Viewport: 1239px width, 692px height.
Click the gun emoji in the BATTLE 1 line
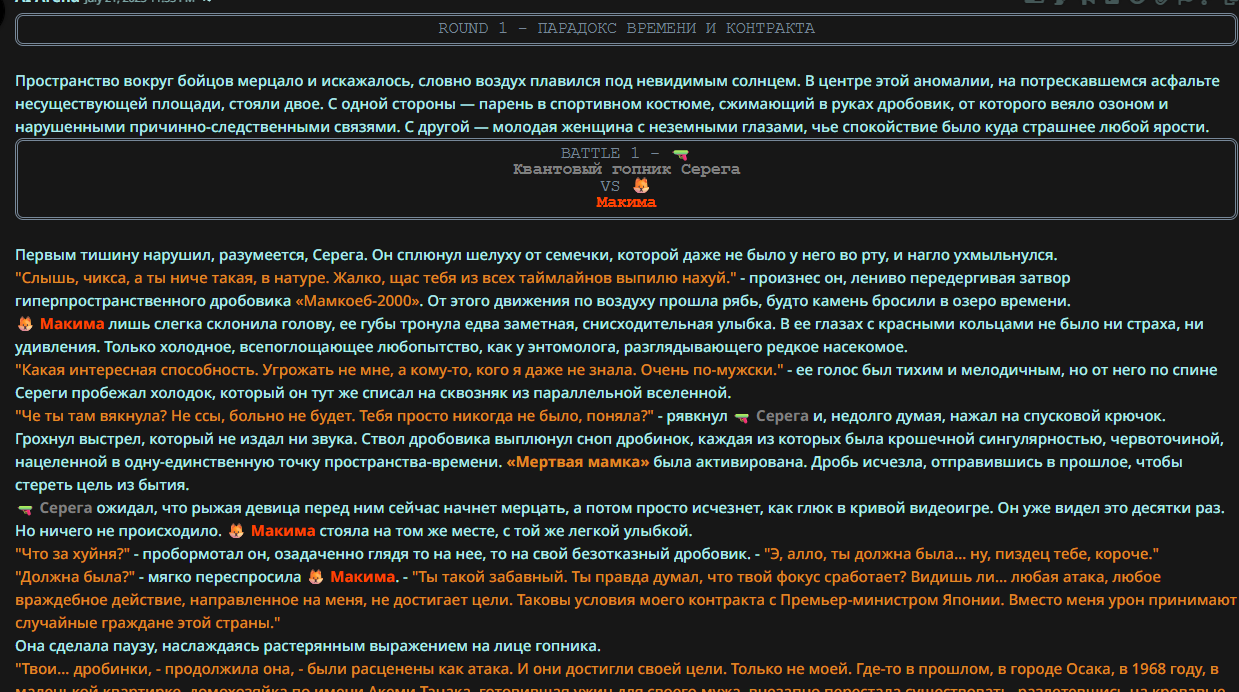(x=681, y=154)
